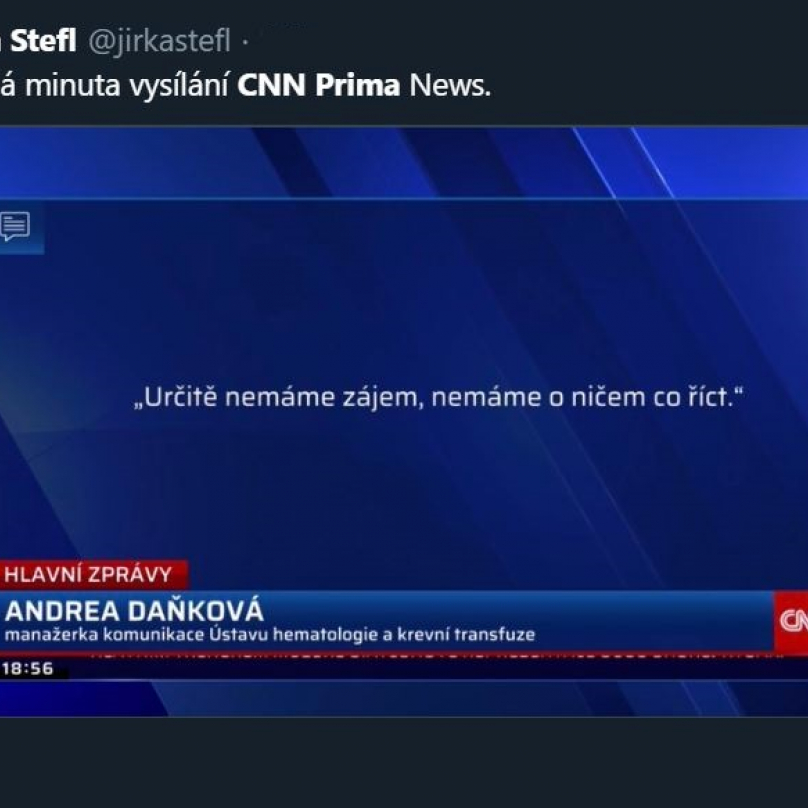808x808 pixels.
Task: Click the 18:56 clock display
Action: click(28, 669)
